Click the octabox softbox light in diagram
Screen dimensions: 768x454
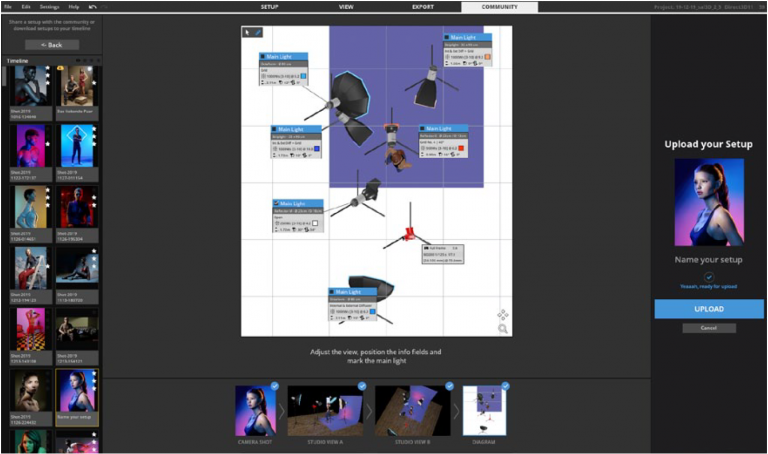pos(349,93)
